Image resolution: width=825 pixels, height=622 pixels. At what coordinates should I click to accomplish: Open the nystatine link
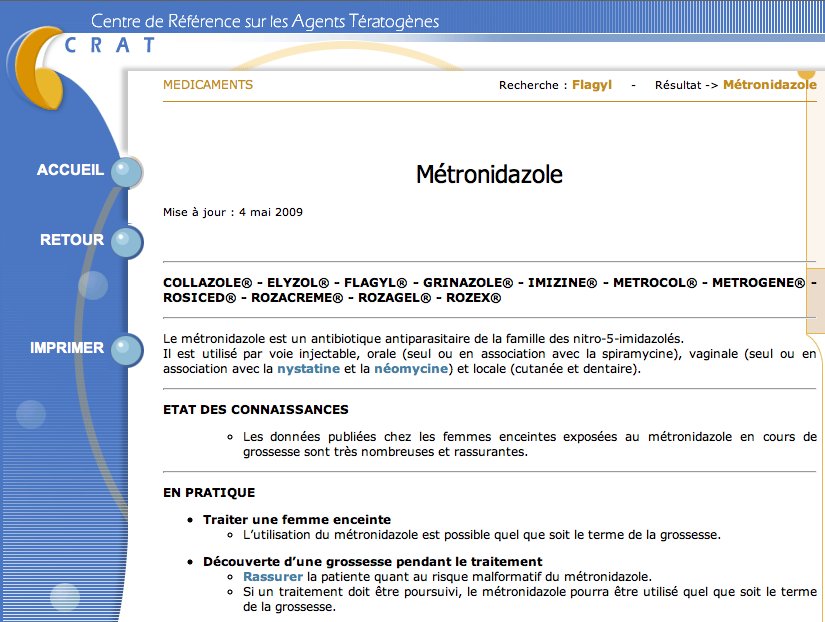[308, 369]
